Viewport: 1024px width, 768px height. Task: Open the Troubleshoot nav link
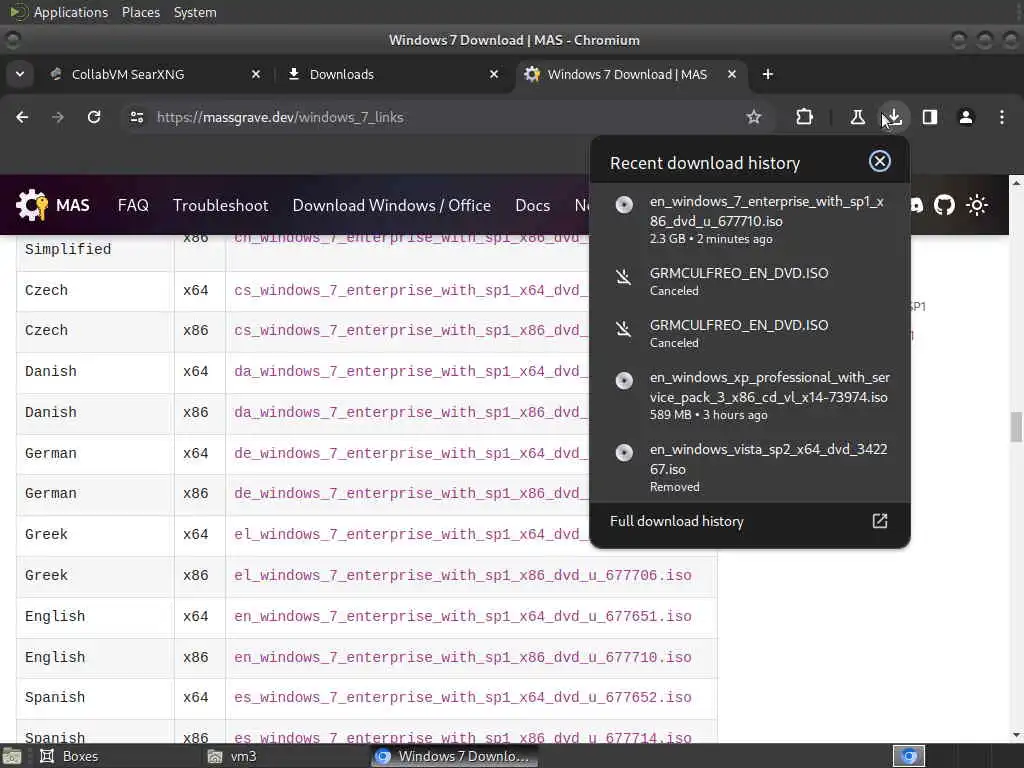coord(221,205)
